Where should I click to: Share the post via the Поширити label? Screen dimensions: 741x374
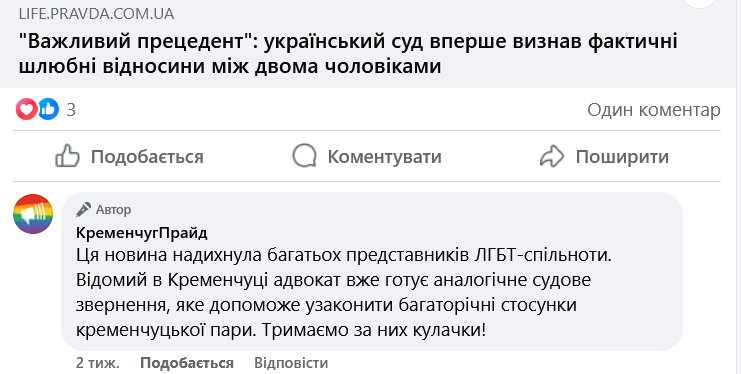coord(622,157)
